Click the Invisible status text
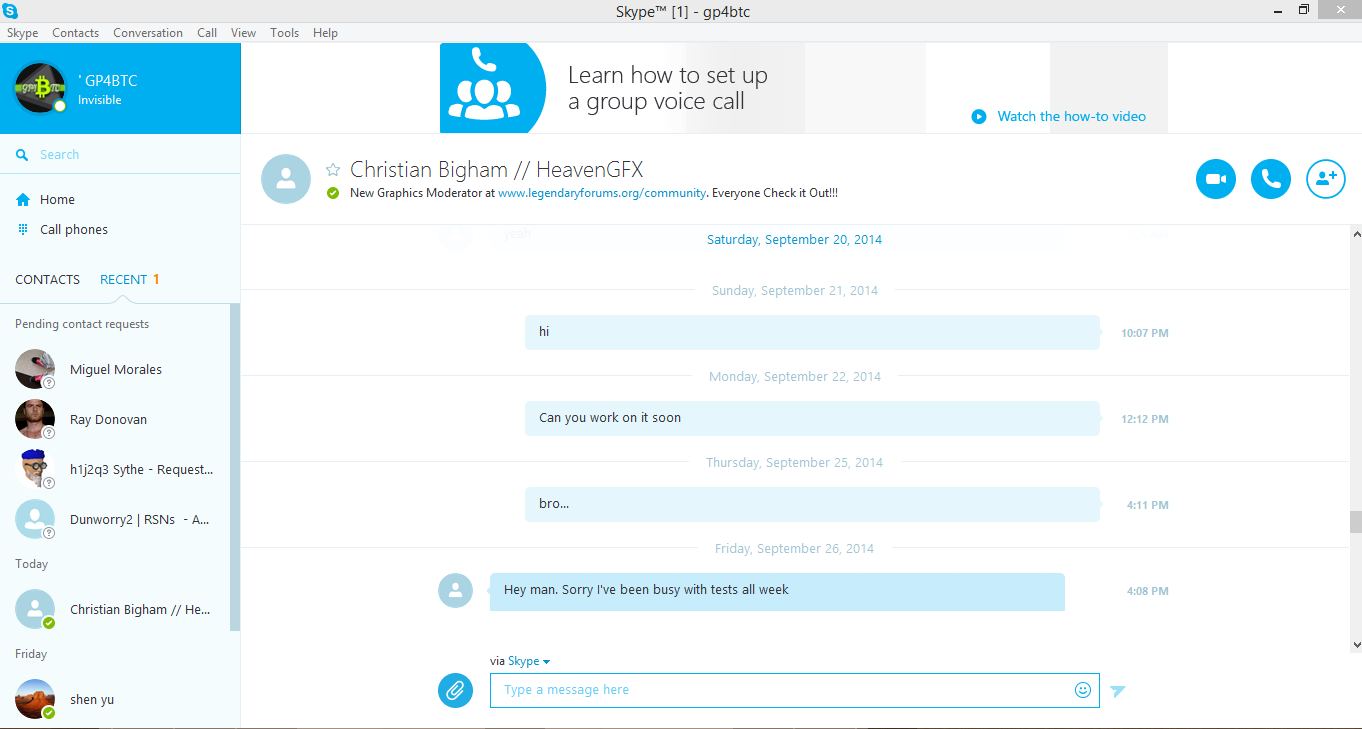This screenshot has width=1362, height=729. coord(100,100)
